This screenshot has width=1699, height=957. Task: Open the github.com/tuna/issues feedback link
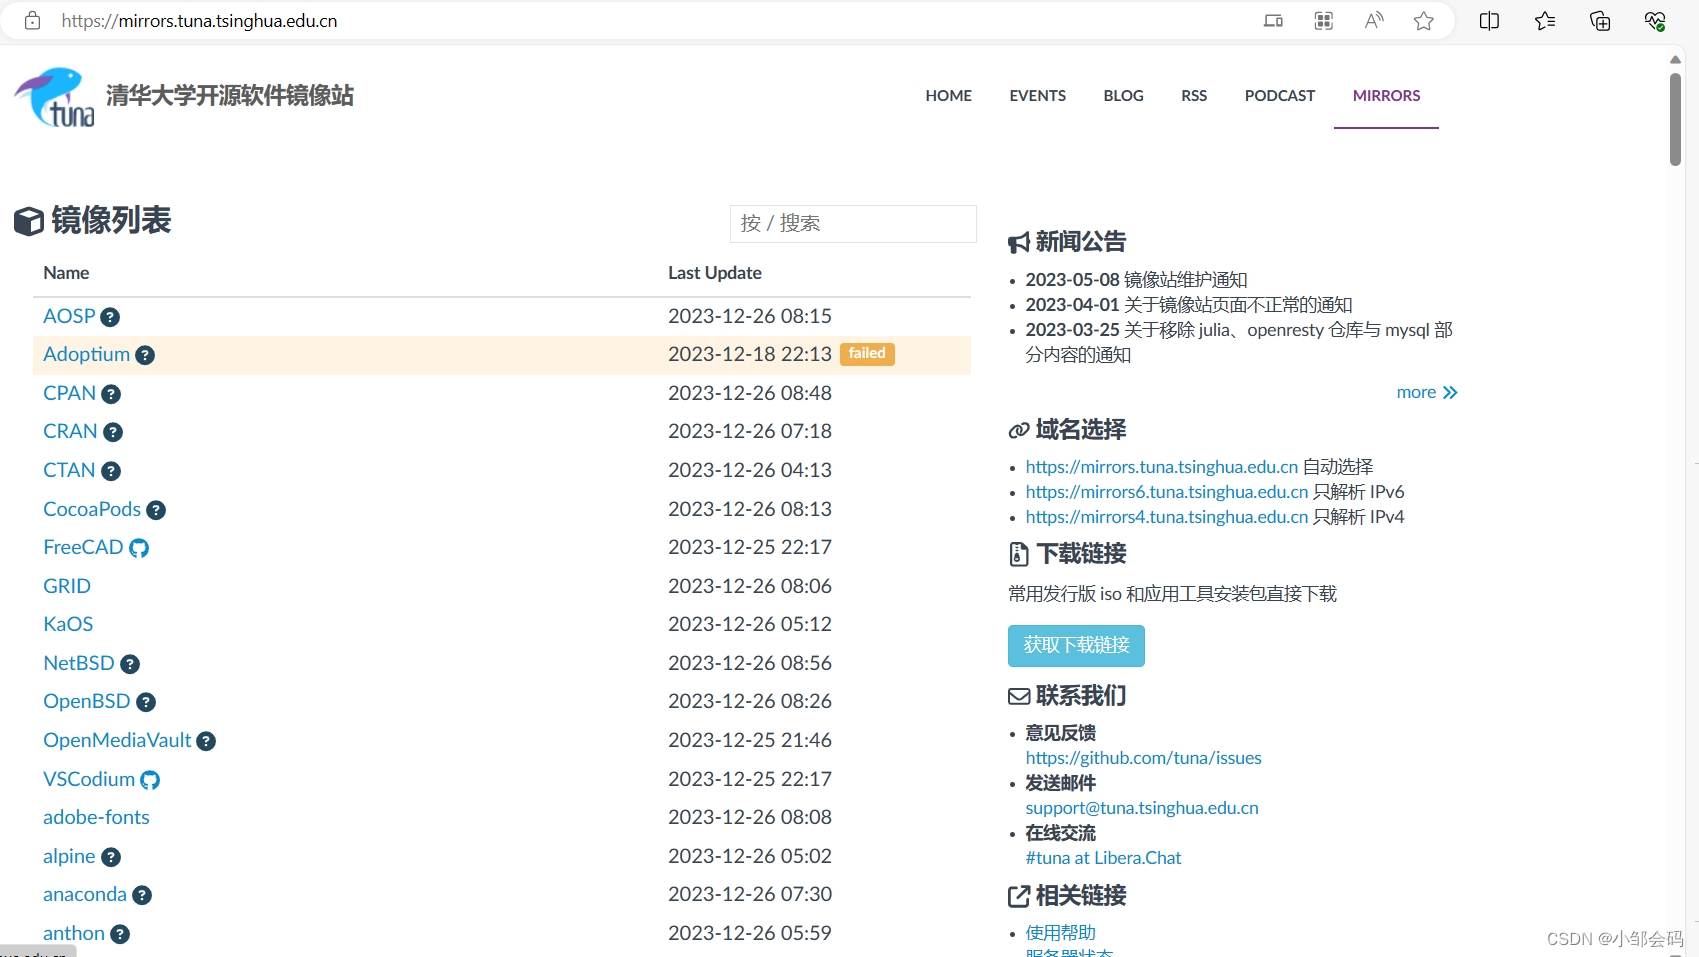1143,758
